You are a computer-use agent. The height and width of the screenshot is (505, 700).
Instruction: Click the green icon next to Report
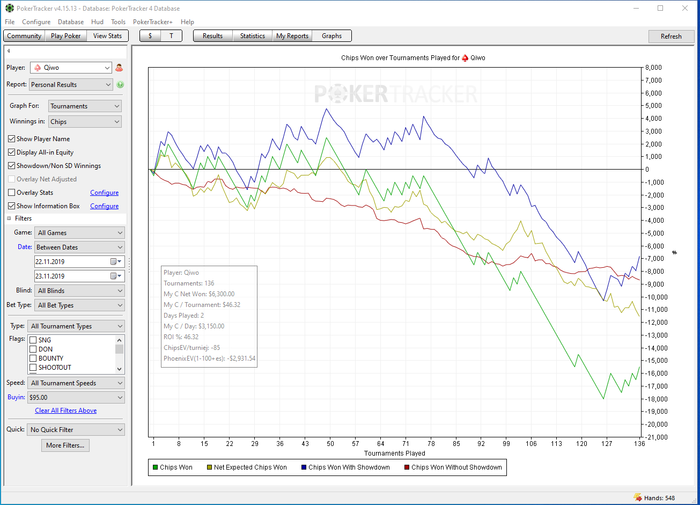tap(120, 85)
